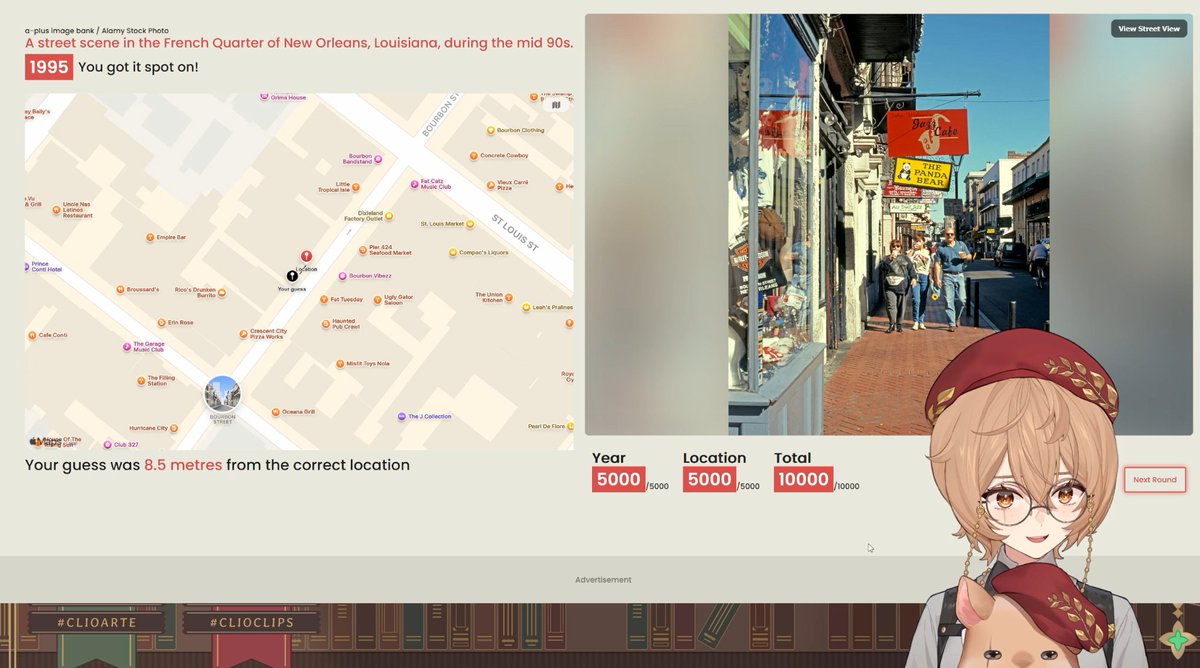Click the 'You got it spot on!' text
The image size is (1200, 668).
[138, 67]
